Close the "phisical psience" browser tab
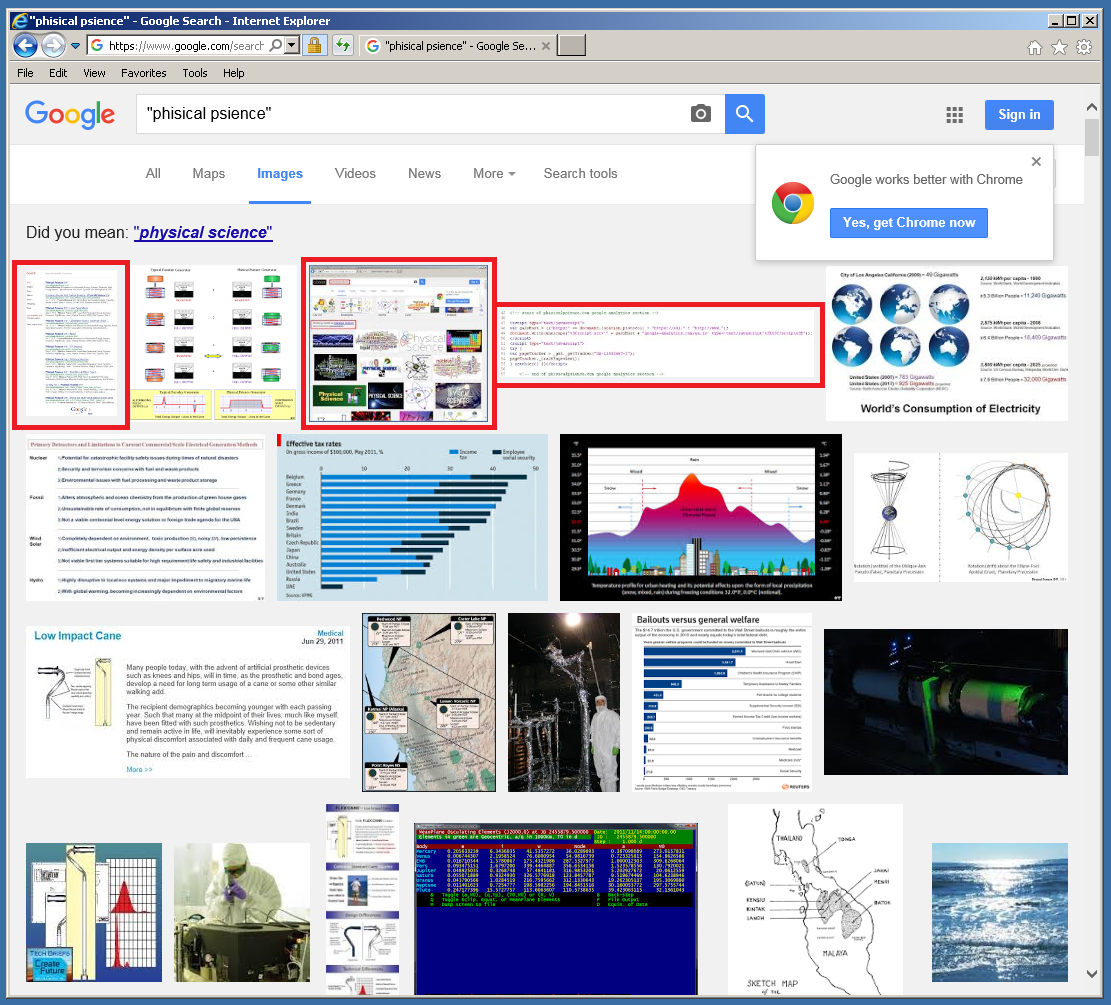1111x1005 pixels. tap(546, 46)
